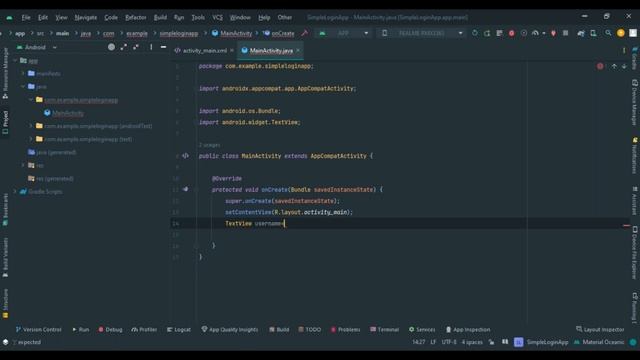Open Project panel options kebab menu
This screenshot has height=360, width=640.
151,47
